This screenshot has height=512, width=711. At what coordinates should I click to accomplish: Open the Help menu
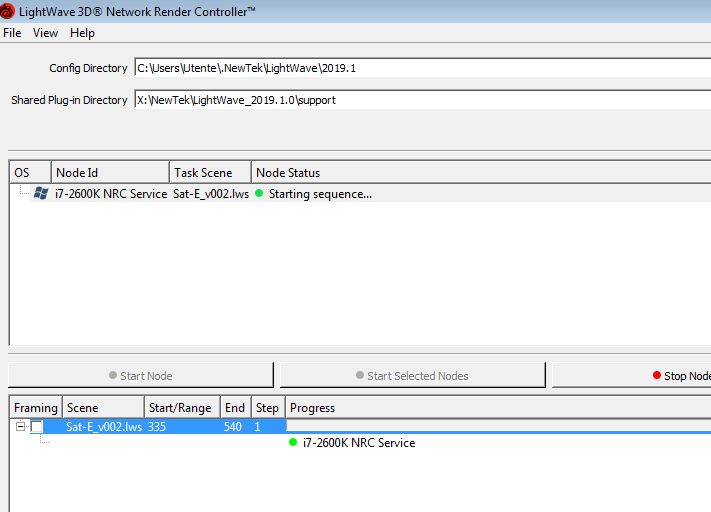[x=82, y=33]
